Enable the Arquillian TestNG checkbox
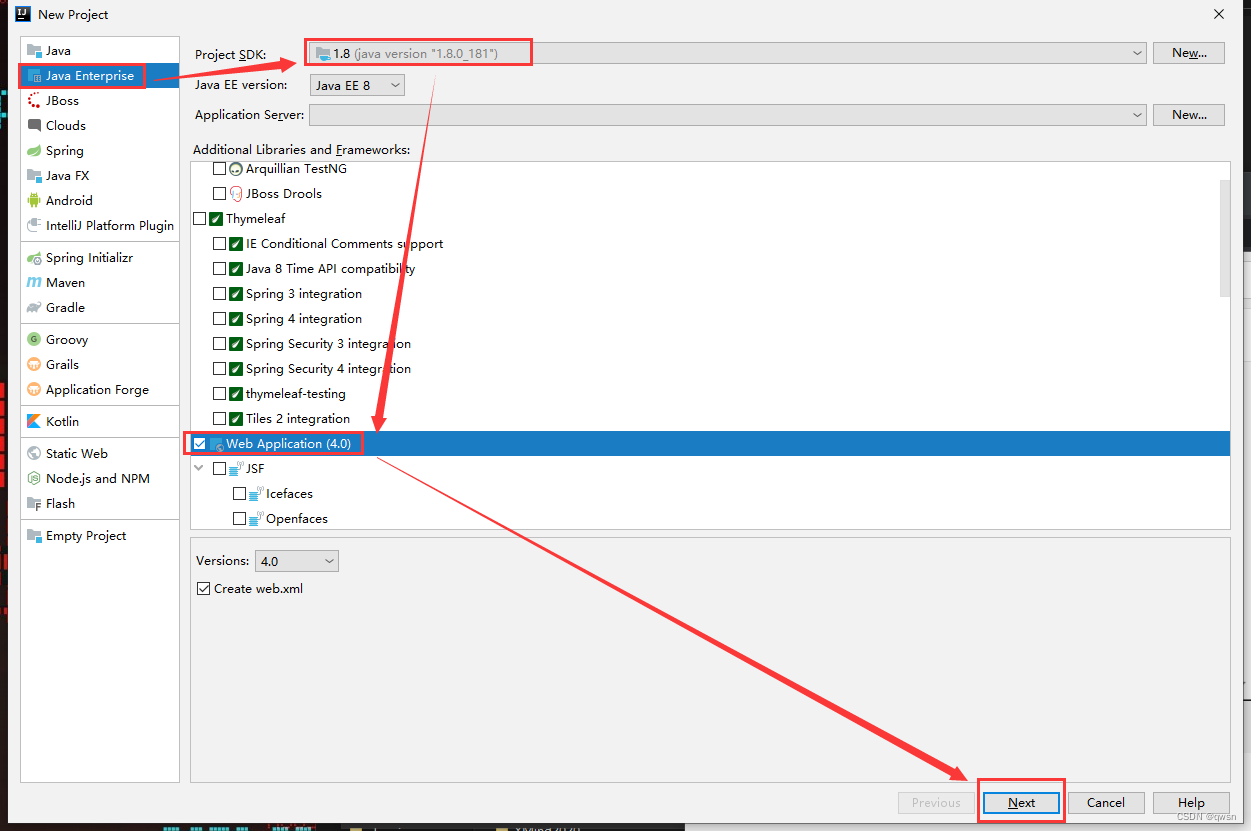The width and height of the screenshot is (1251, 831). pos(220,169)
